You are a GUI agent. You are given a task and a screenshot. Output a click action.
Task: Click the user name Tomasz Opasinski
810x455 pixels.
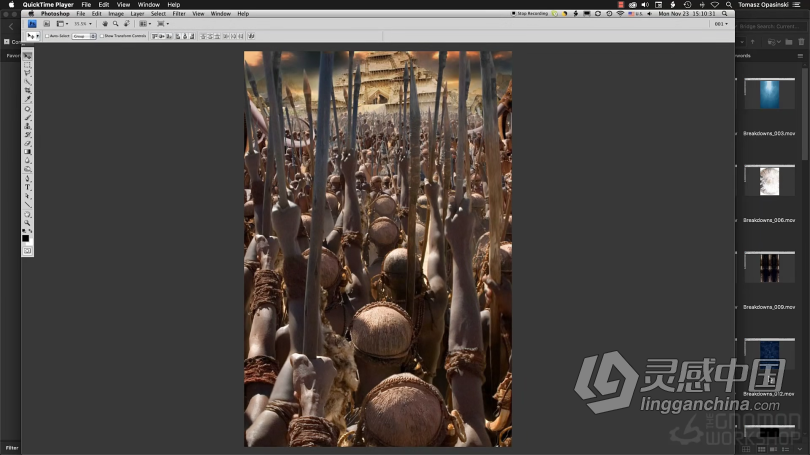pyautogui.click(x=763, y=5)
